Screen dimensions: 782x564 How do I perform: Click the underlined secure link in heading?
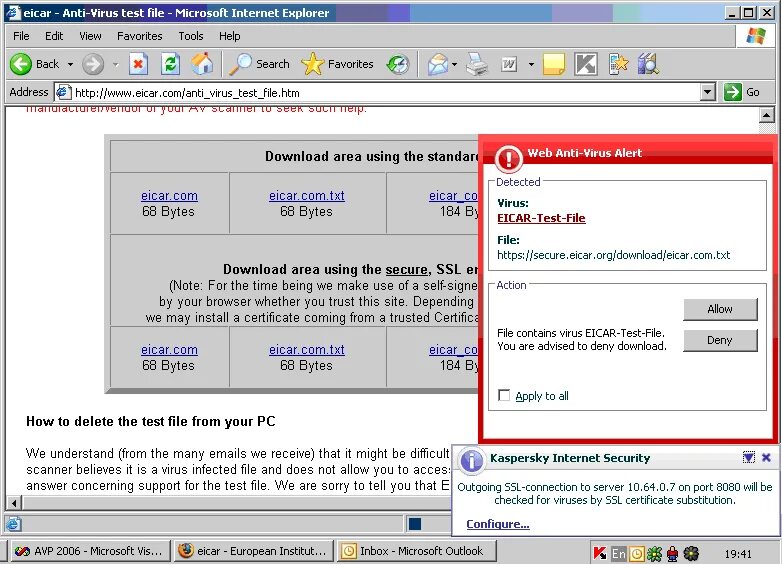(x=406, y=270)
